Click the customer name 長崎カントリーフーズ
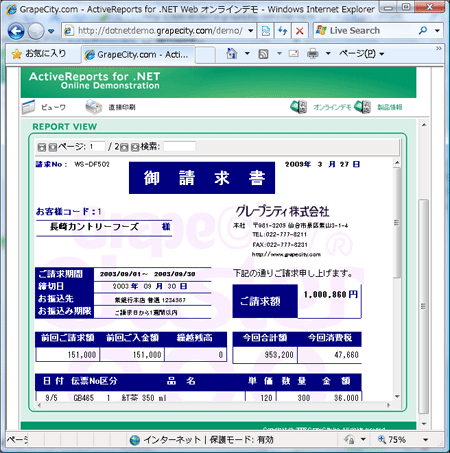Viewport: 450px width, 453px height. [x=94, y=227]
